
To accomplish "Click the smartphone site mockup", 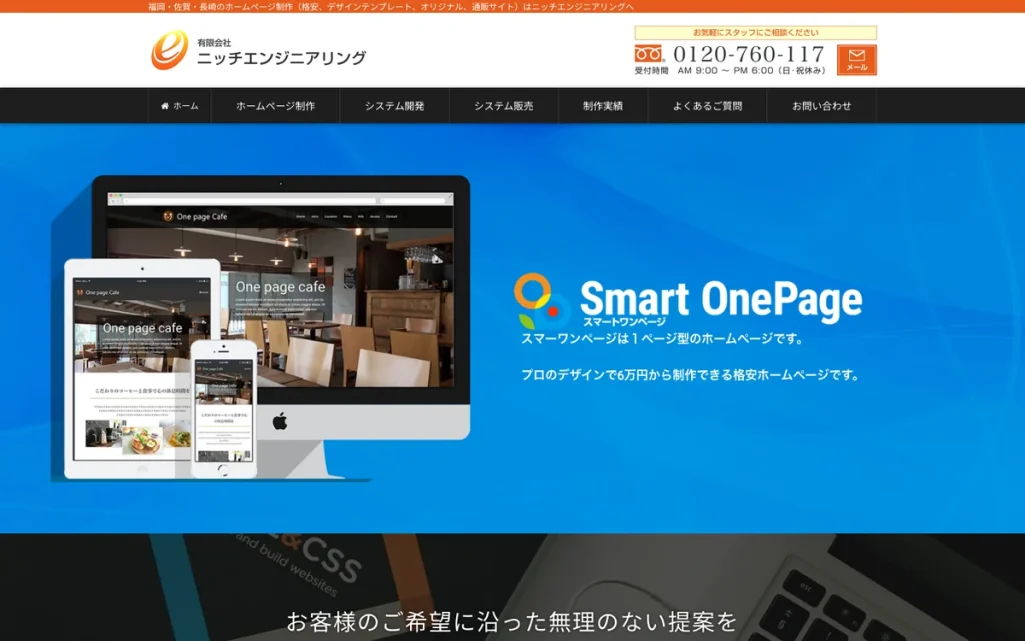I will pos(224,408).
